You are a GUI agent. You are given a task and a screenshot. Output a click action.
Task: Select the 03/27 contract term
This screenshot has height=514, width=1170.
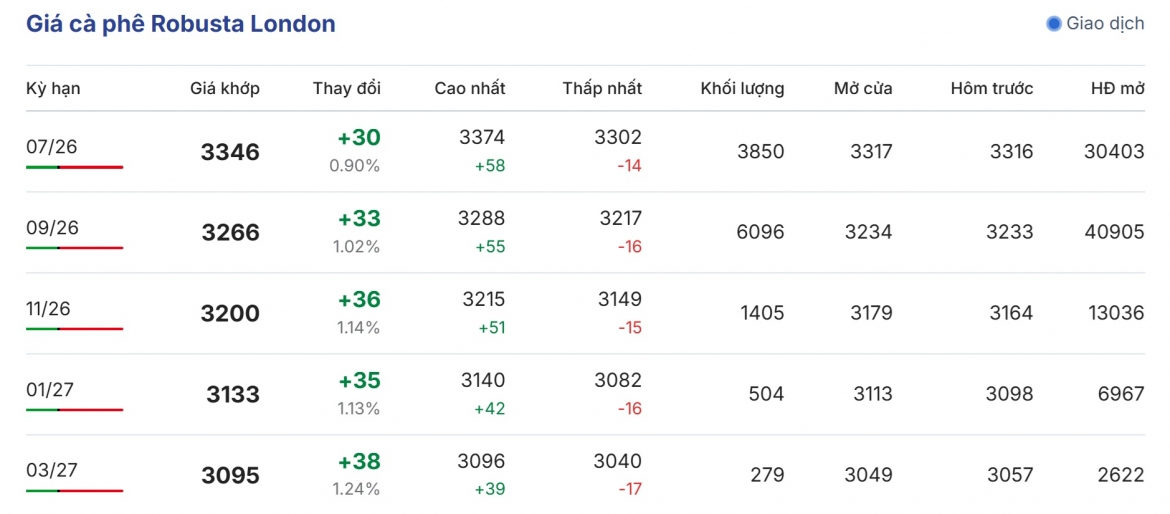[51, 471]
